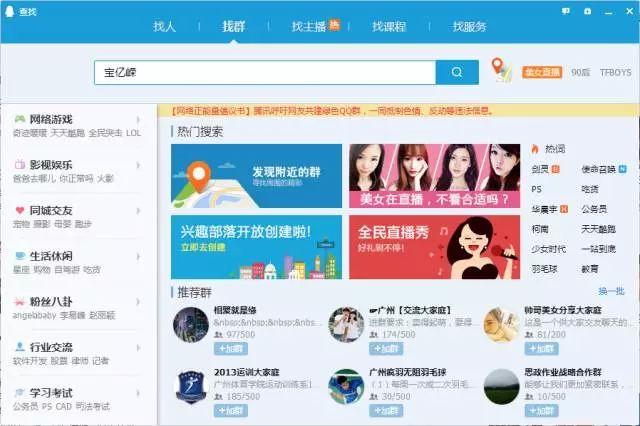
Task: Expand the 学习考试 category arrow
Action: [138, 393]
